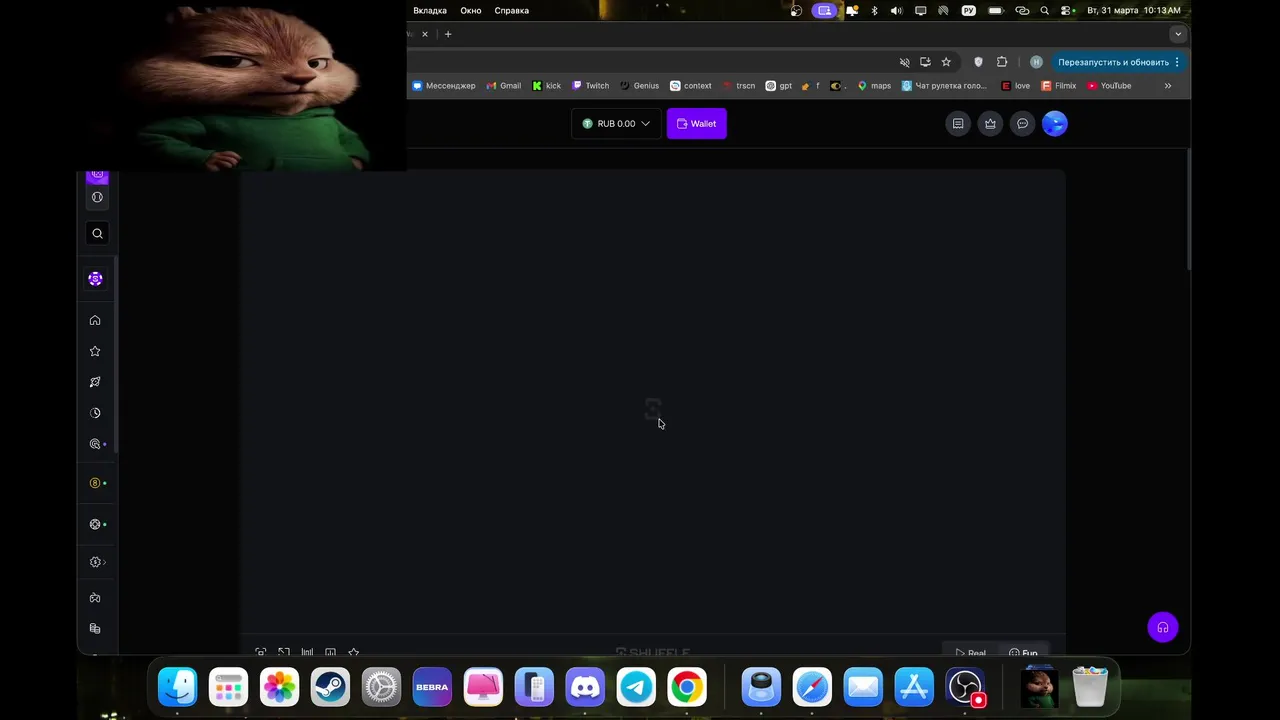Open the Genius bookmark
The image size is (1280, 720).
coord(640,86)
